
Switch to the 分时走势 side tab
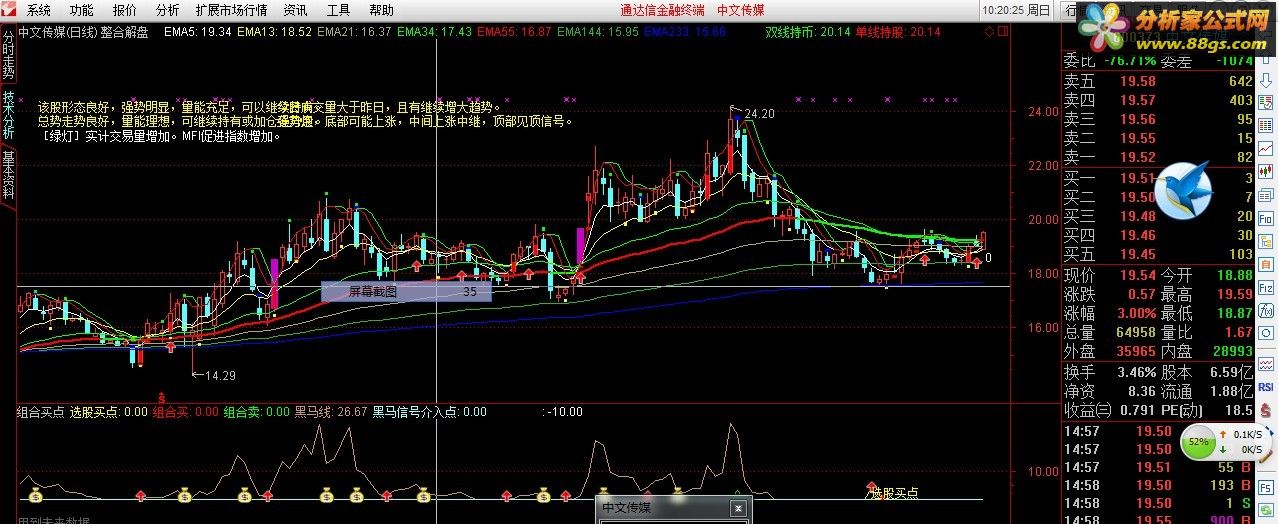[x=8, y=56]
